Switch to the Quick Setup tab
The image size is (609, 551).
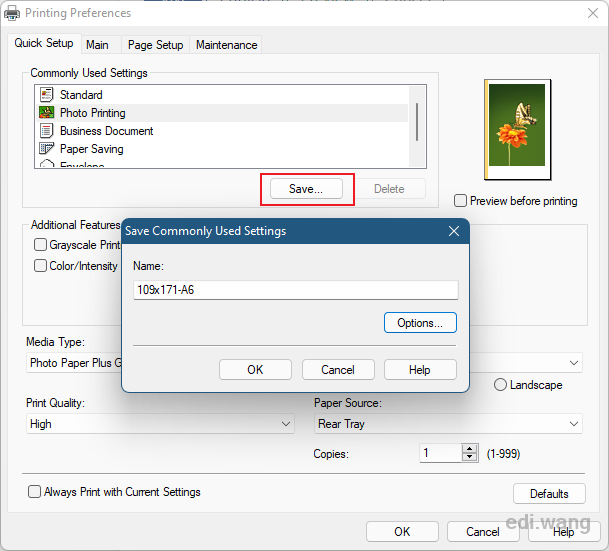pyautogui.click(x=44, y=43)
